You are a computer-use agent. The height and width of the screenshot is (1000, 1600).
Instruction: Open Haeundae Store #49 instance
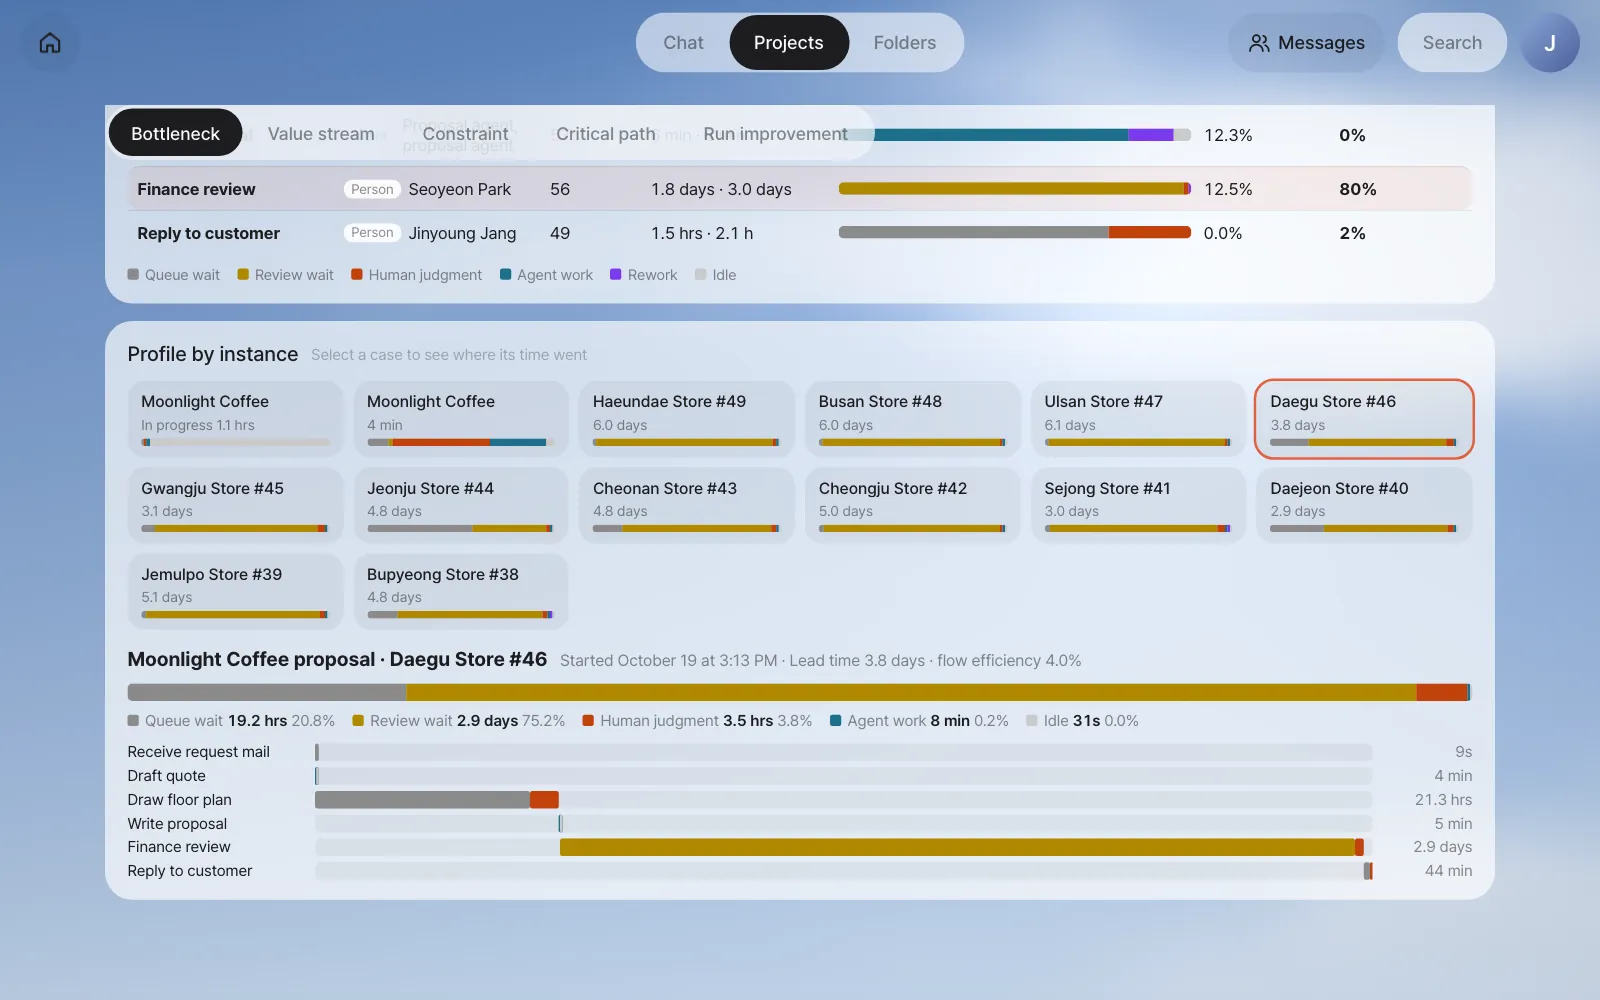tap(686, 419)
